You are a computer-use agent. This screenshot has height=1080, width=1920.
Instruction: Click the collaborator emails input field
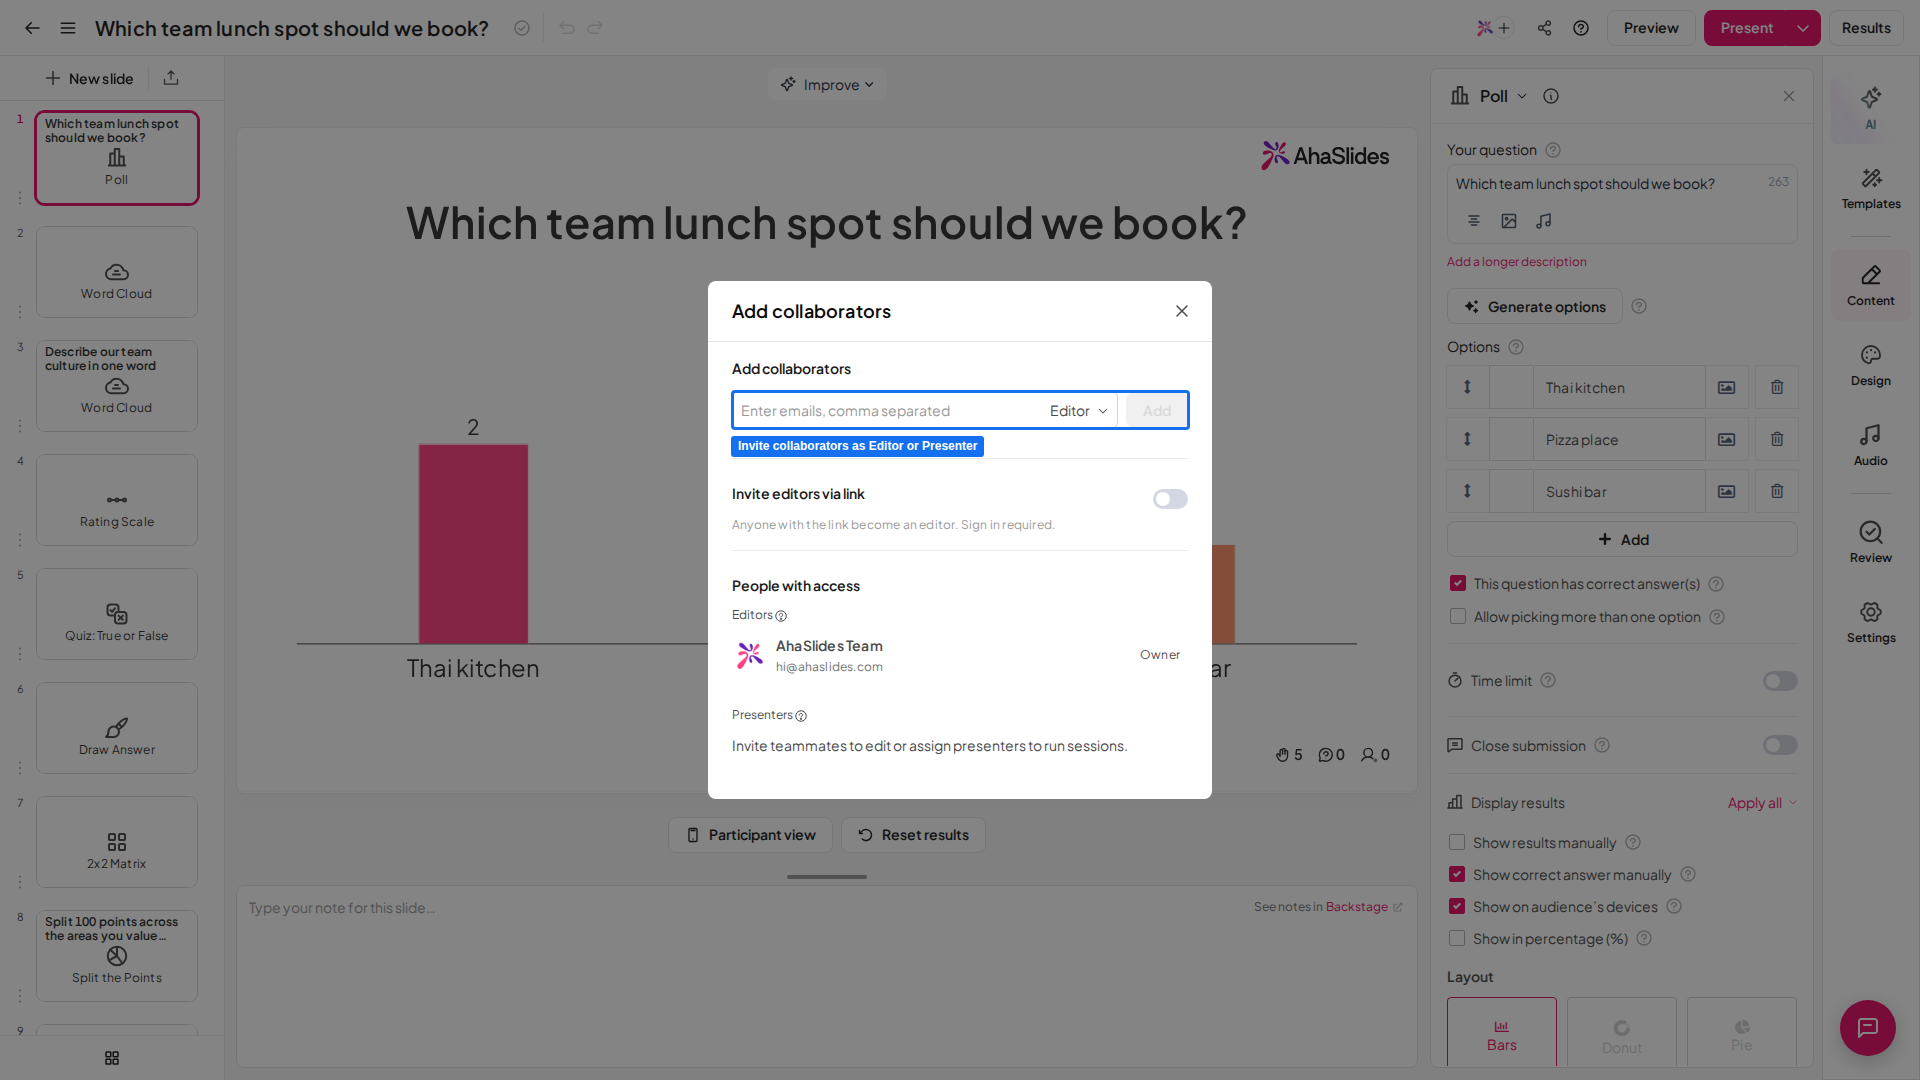click(887, 411)
